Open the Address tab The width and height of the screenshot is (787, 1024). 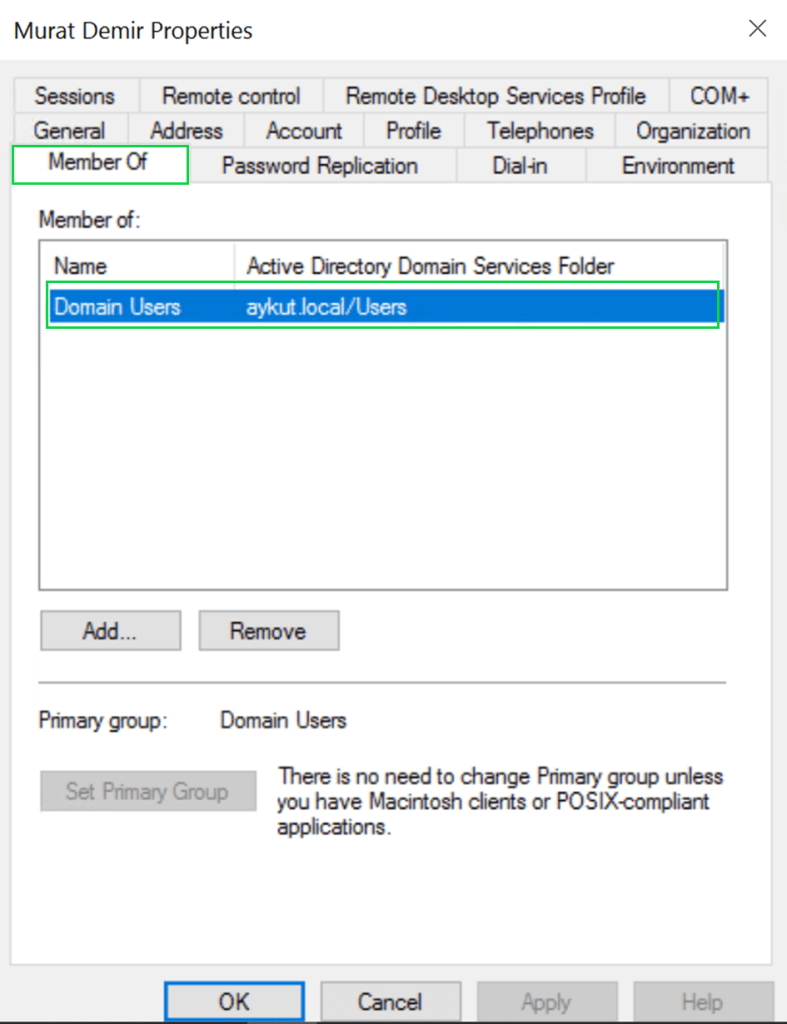(x=186, y=131)
